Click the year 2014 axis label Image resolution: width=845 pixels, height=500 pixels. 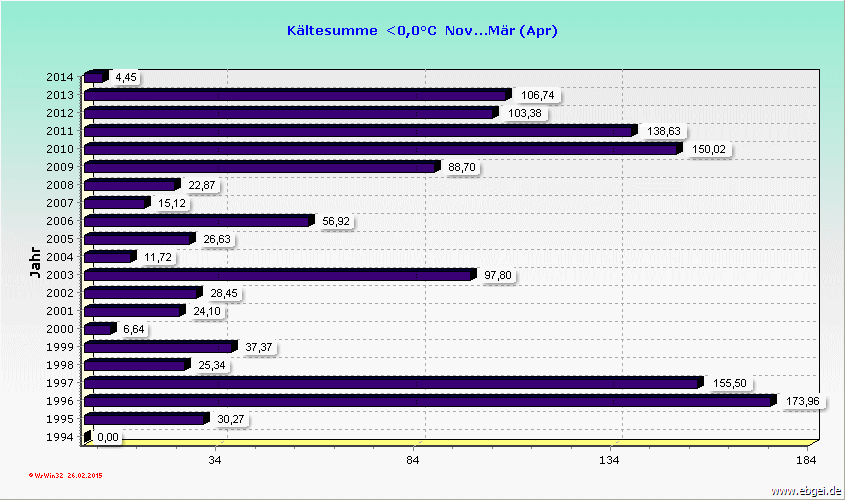pos(59,77)
